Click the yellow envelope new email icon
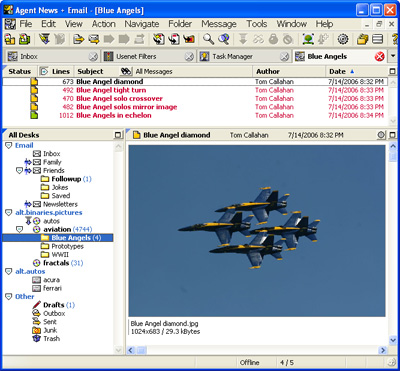 (94, 39)
